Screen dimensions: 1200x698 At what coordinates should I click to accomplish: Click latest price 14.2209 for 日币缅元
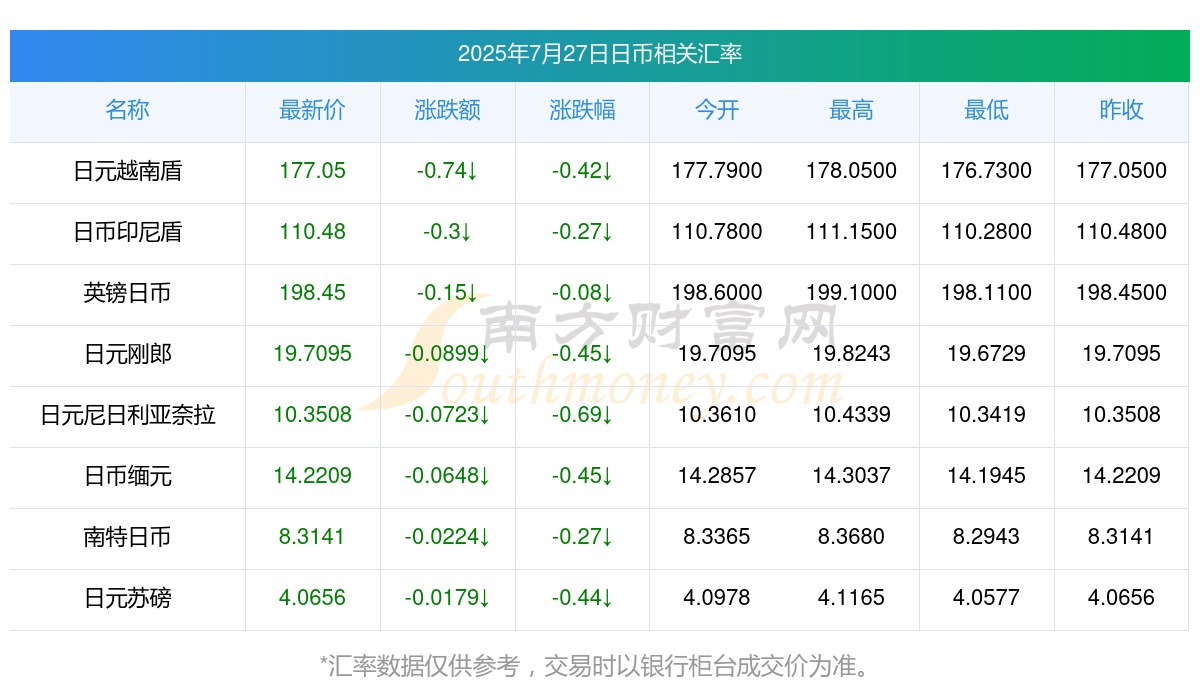click(x=313, y=476)
